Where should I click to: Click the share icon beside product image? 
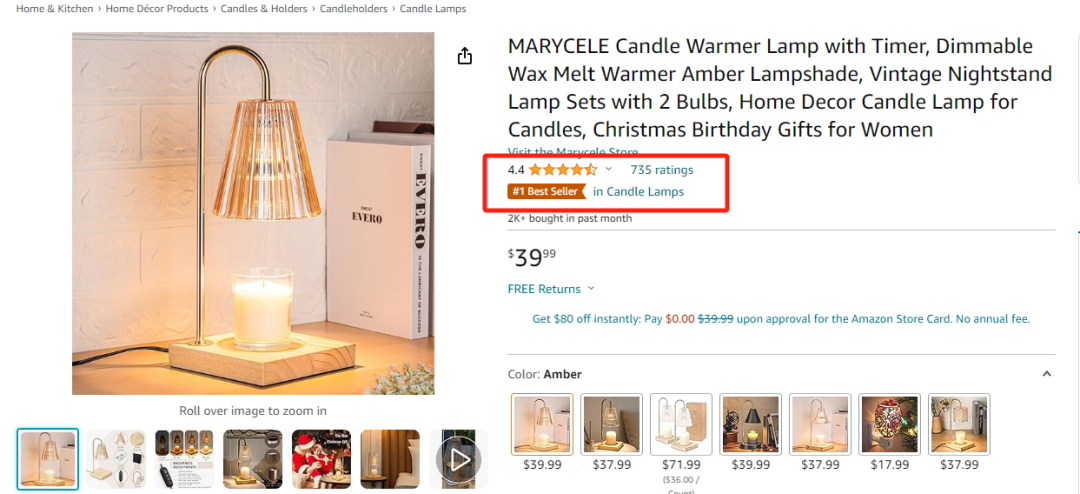point(464,57)
